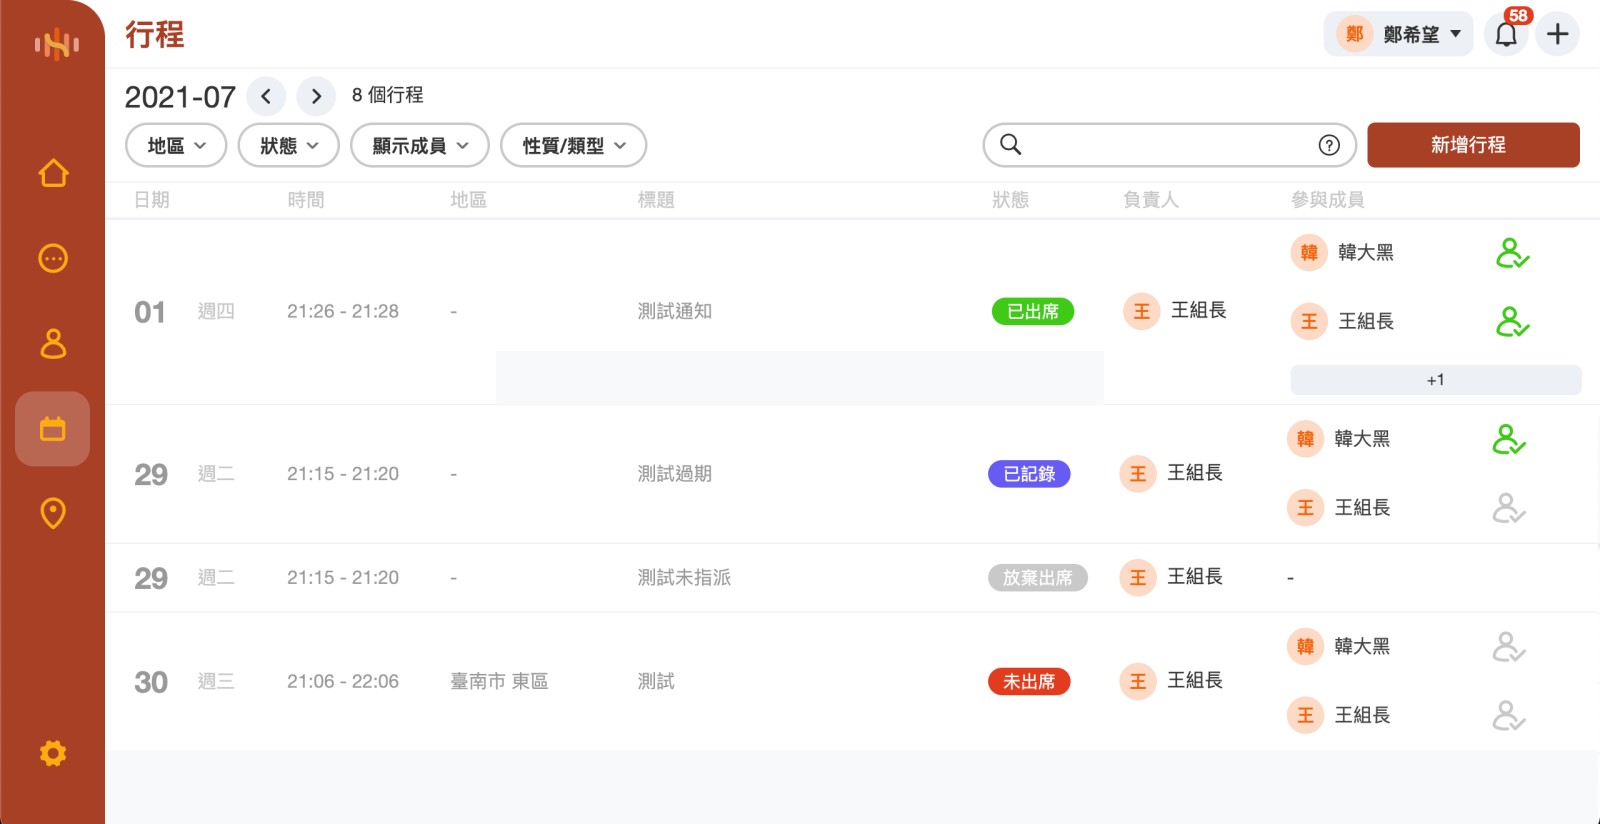Click the 未出席 status badge
This screenshot has width=1600, height=824.
tap(1029, 682)
